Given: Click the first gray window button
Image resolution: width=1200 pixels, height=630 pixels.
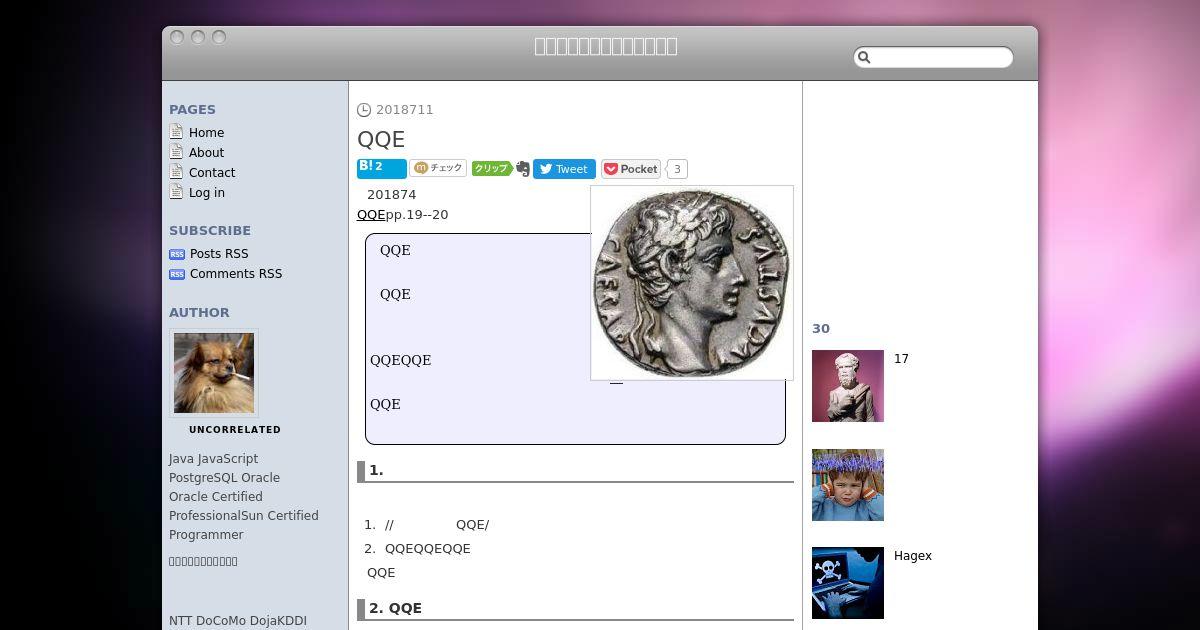Looking at the screenshot, I should (x=177, y=37).
